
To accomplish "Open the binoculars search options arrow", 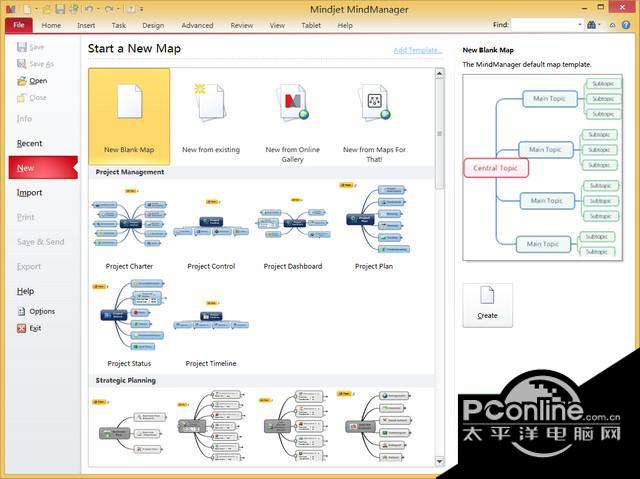I will coord(600,25).
